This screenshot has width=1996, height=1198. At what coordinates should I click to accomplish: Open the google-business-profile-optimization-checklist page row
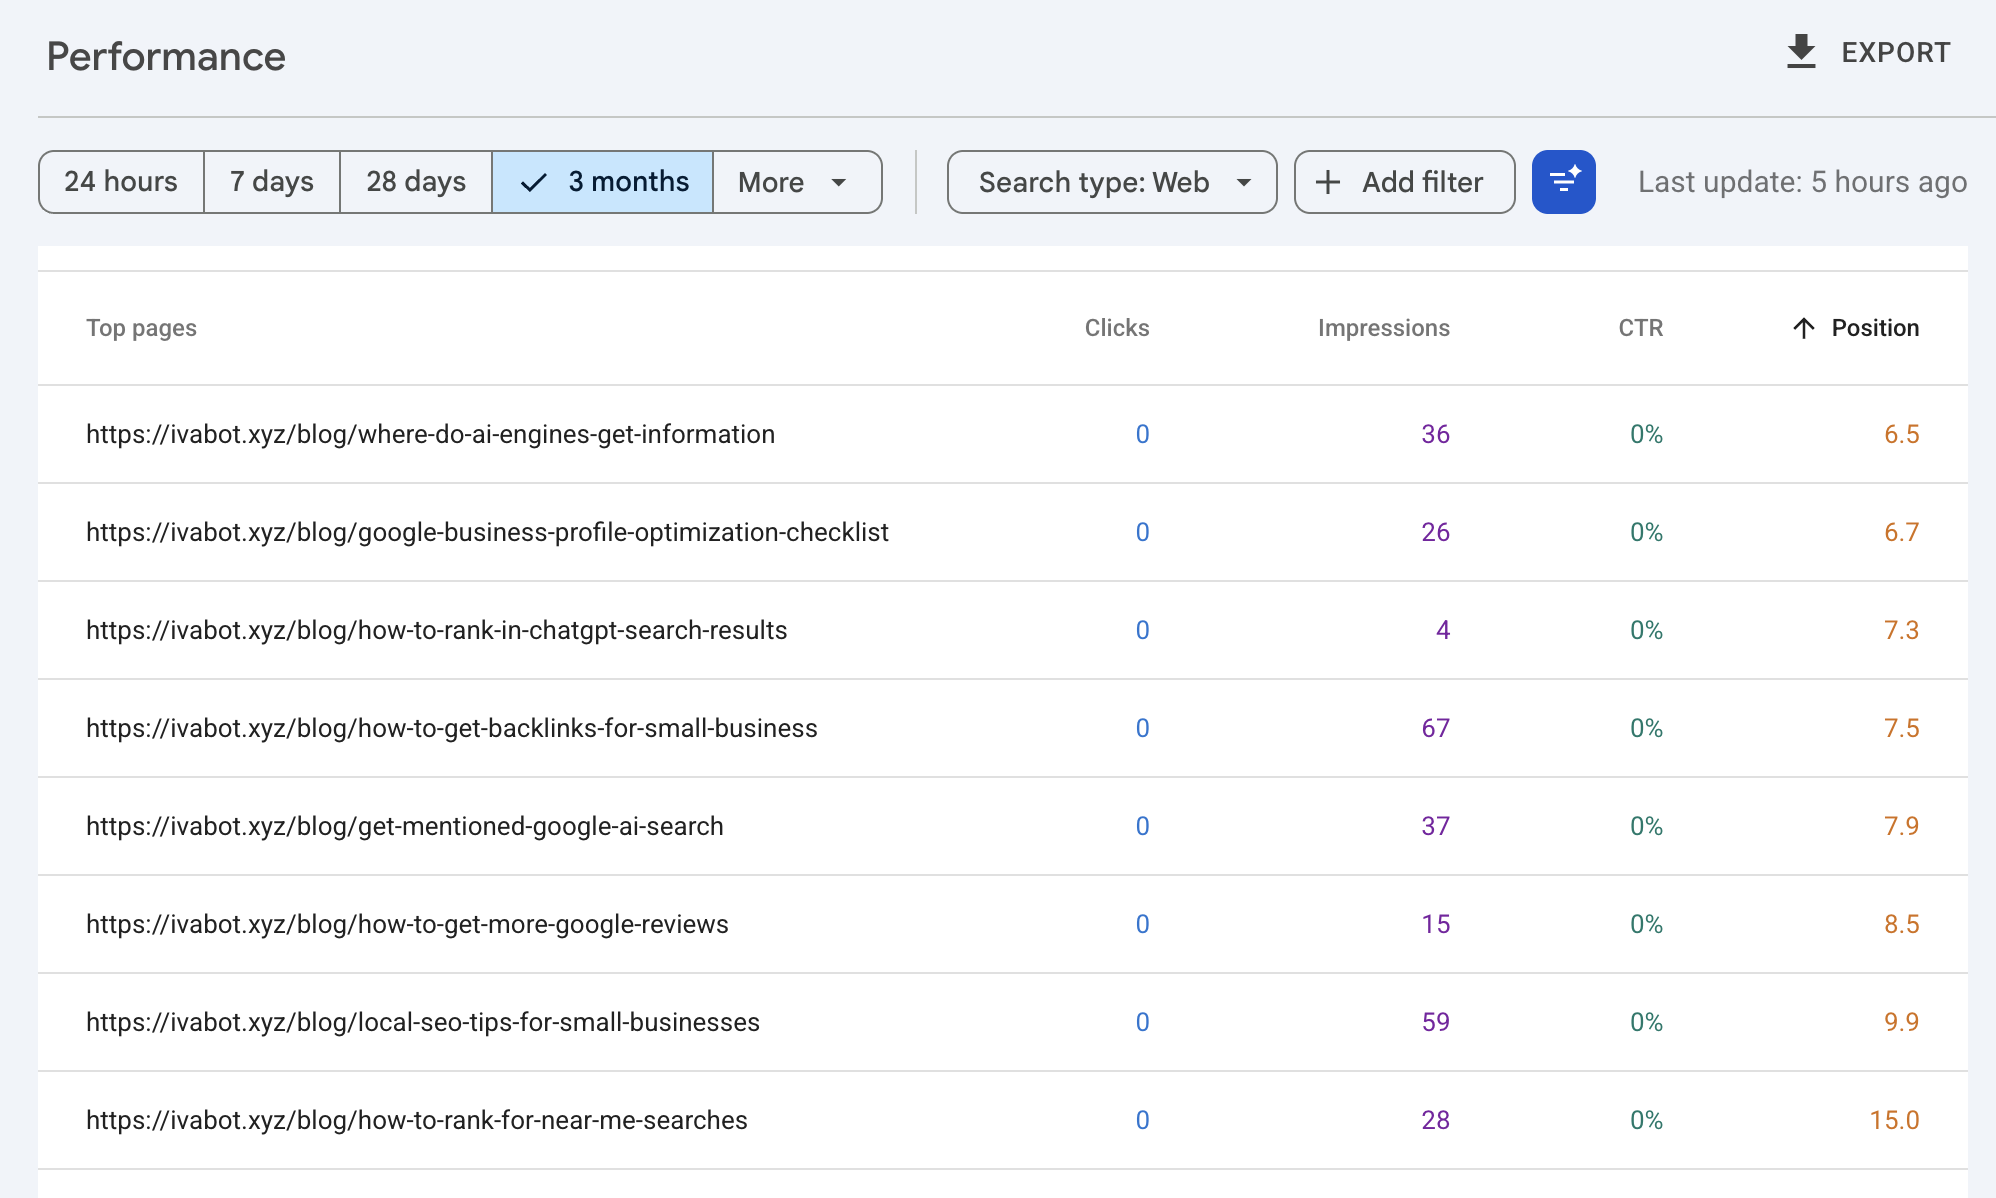[1003, 532]
